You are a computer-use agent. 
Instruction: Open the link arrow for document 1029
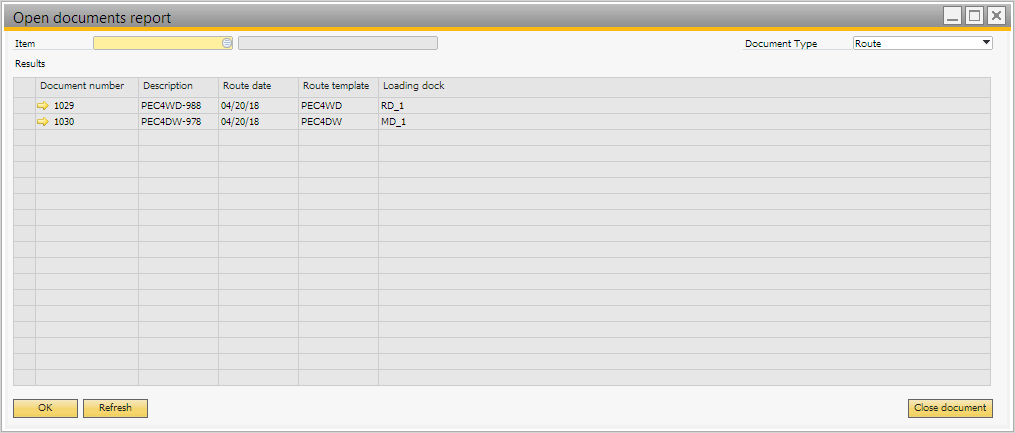[43, 105]
